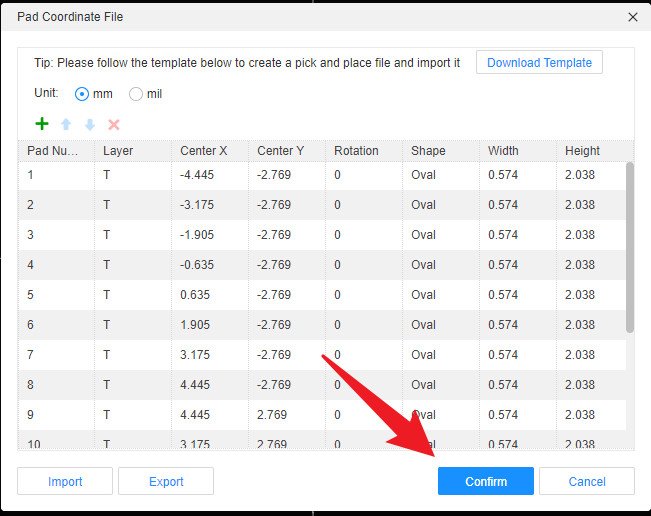651x516 pixels.
Task: Click the Center X column header
Action: pos(204,151)
